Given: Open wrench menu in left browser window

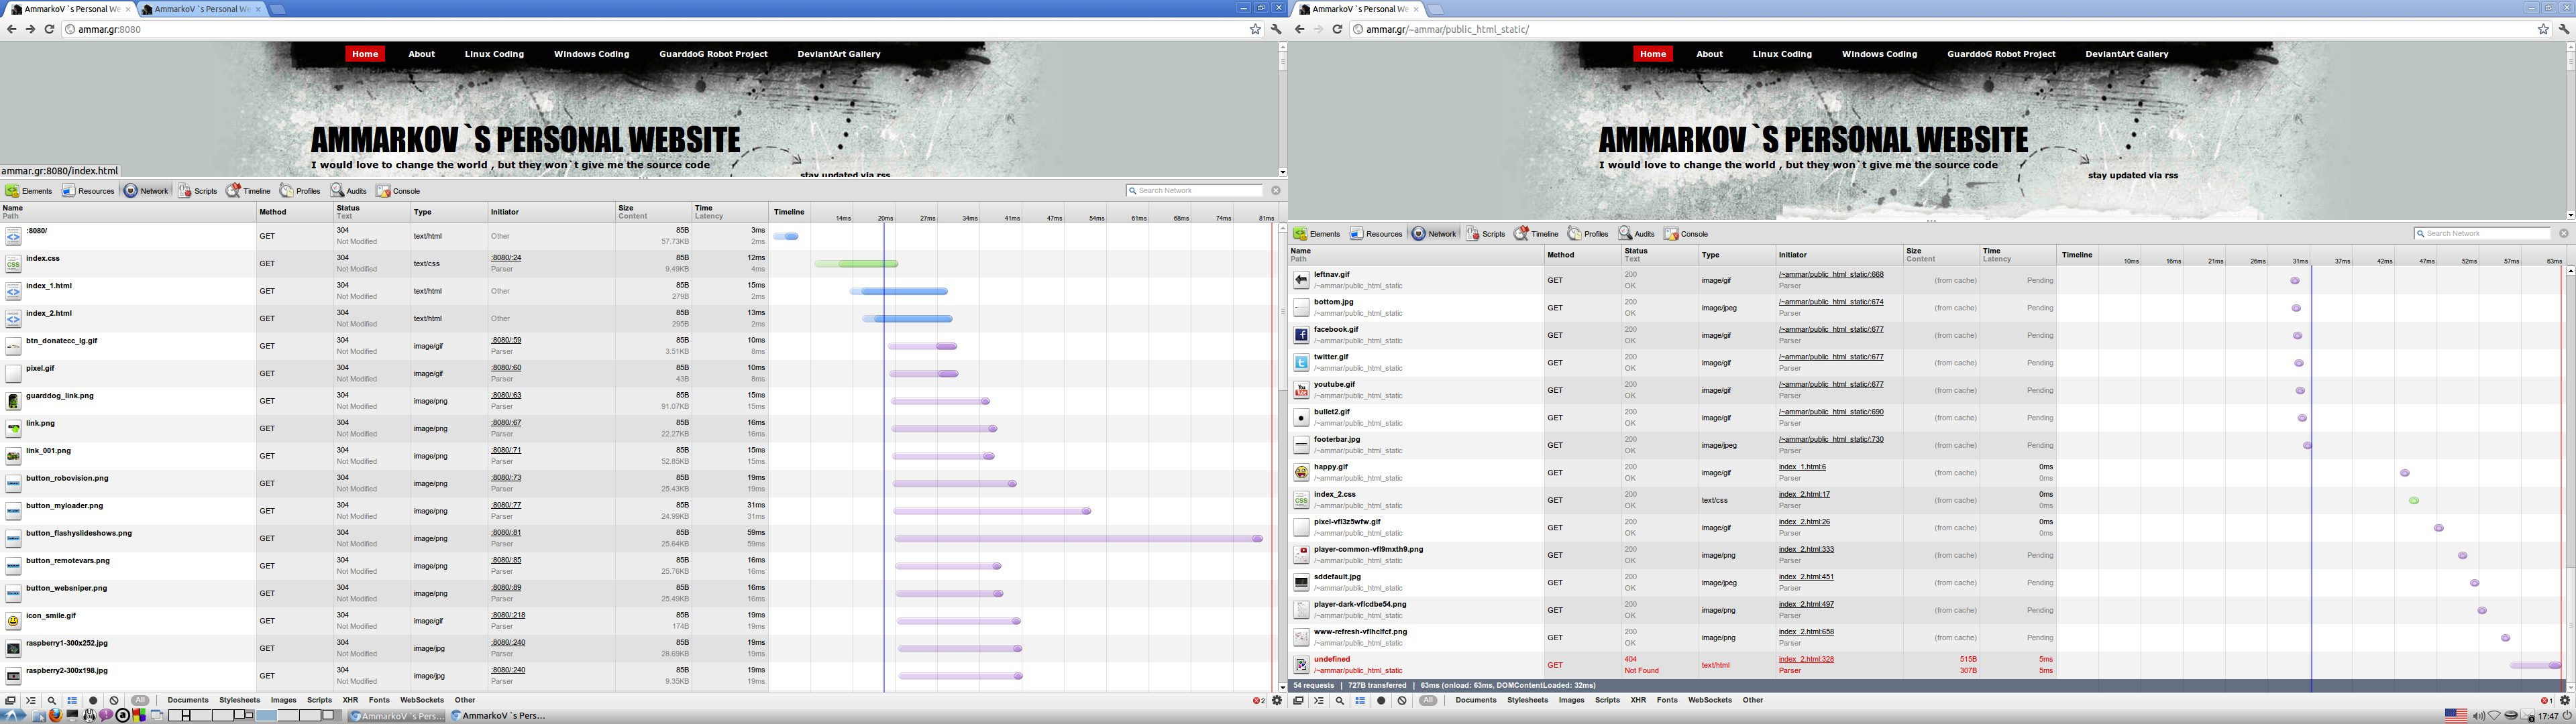Looking at the screenshot, I should click(1276, 29).
